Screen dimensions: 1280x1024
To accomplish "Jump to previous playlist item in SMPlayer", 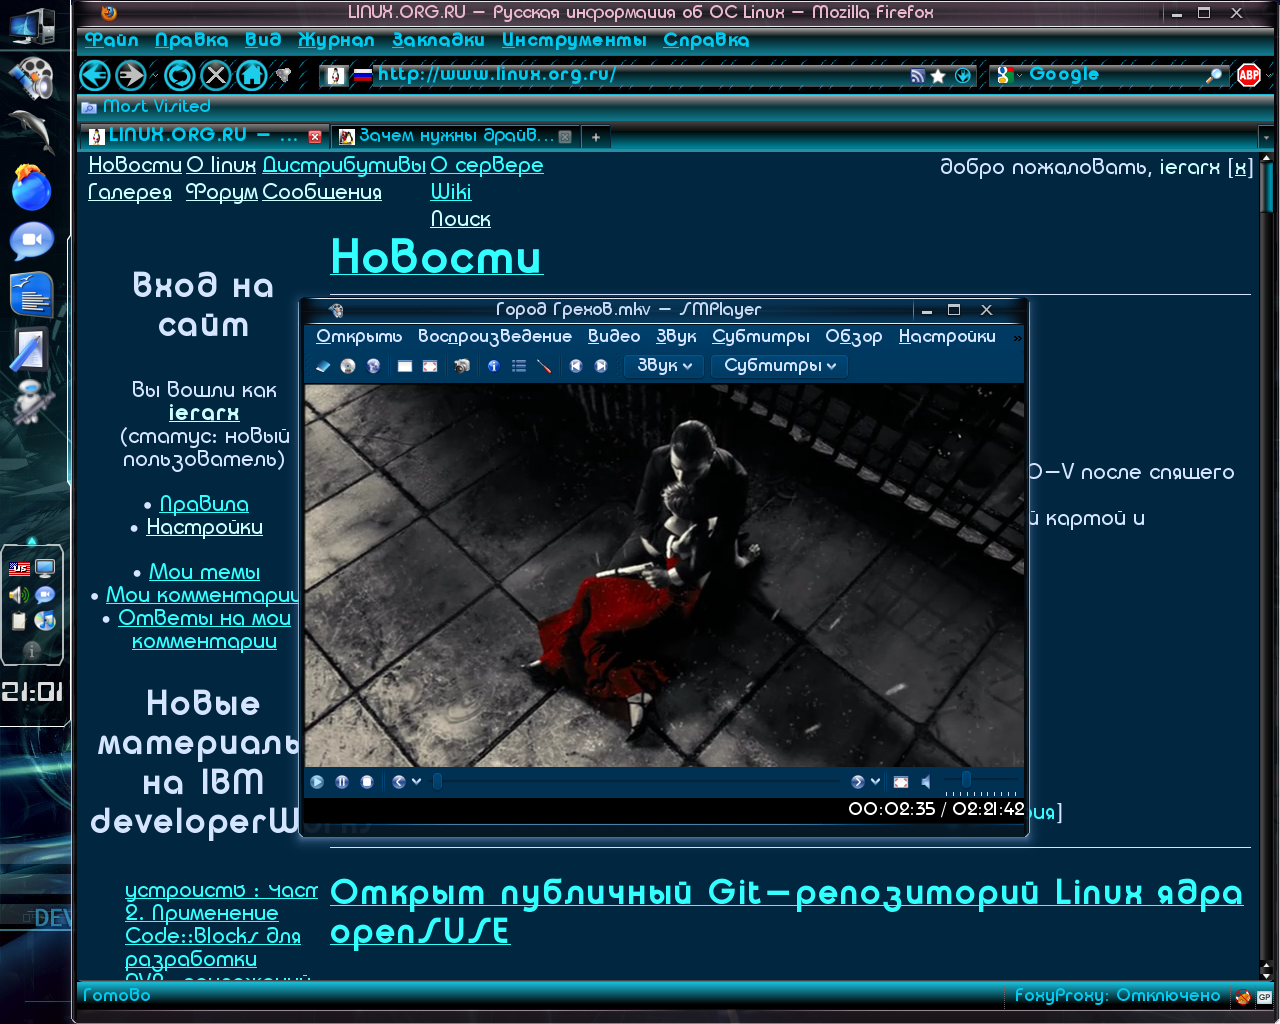I will point(576,366).
